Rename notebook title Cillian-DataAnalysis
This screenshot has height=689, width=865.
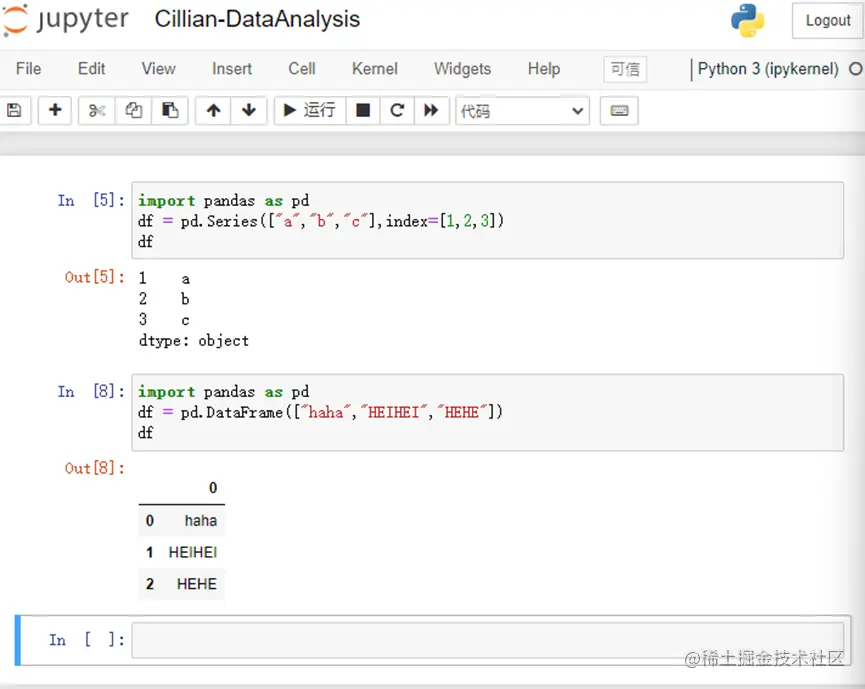point(257,19)
